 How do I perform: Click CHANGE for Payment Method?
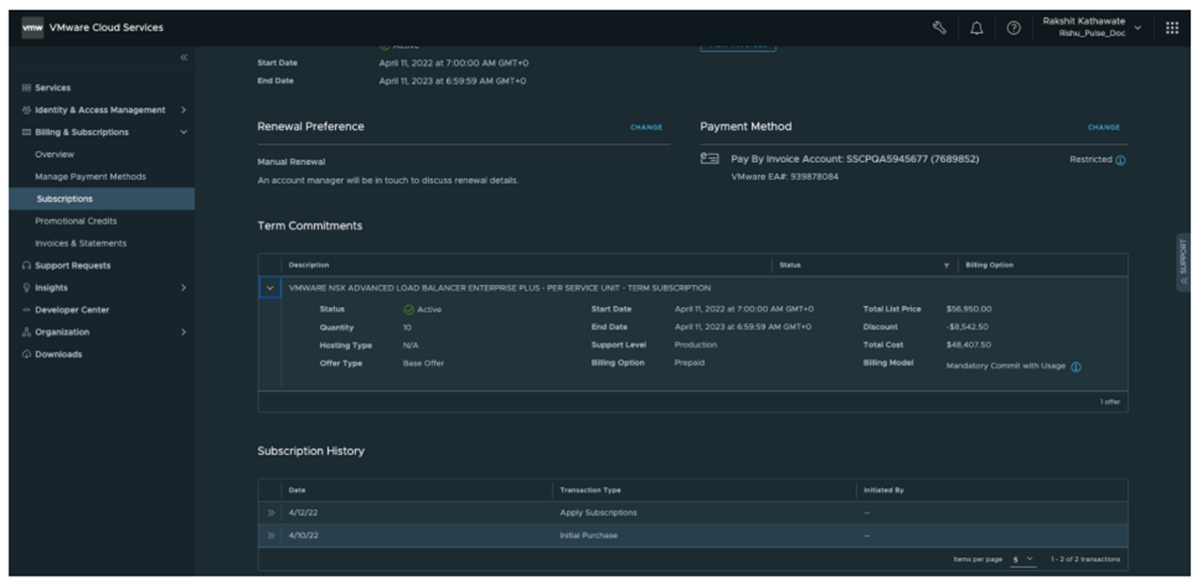[1103, 127]
